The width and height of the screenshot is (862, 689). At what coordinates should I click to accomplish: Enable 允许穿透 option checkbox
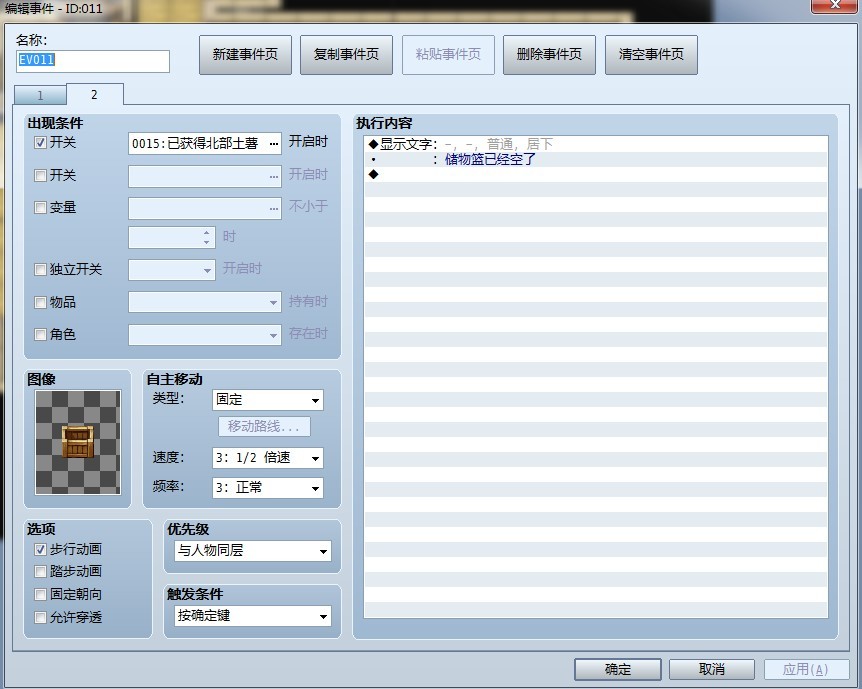[x=40, y=618]
